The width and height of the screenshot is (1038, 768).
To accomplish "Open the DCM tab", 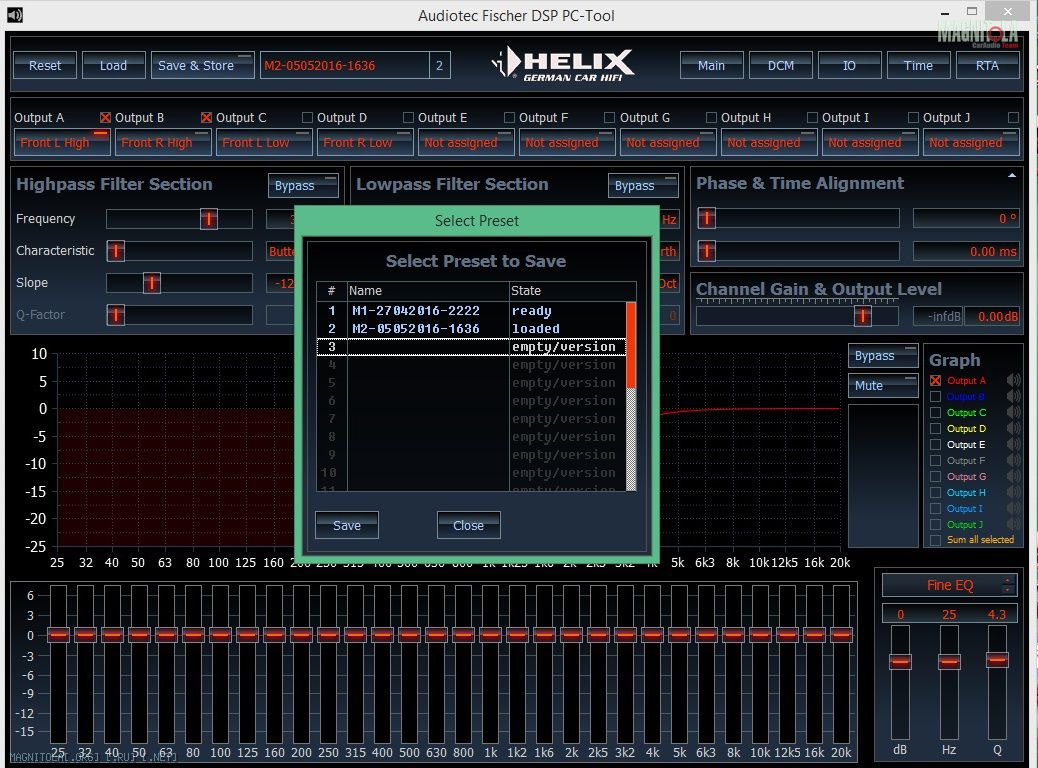I will pos(780,65).
